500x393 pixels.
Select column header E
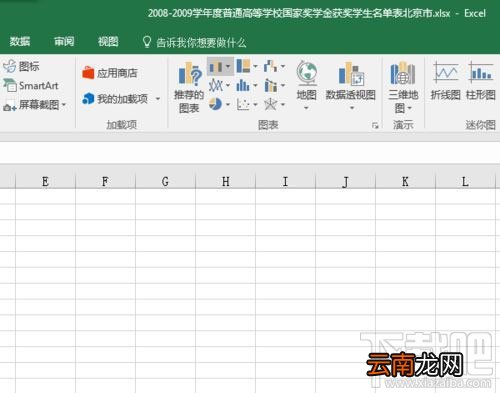45,182
